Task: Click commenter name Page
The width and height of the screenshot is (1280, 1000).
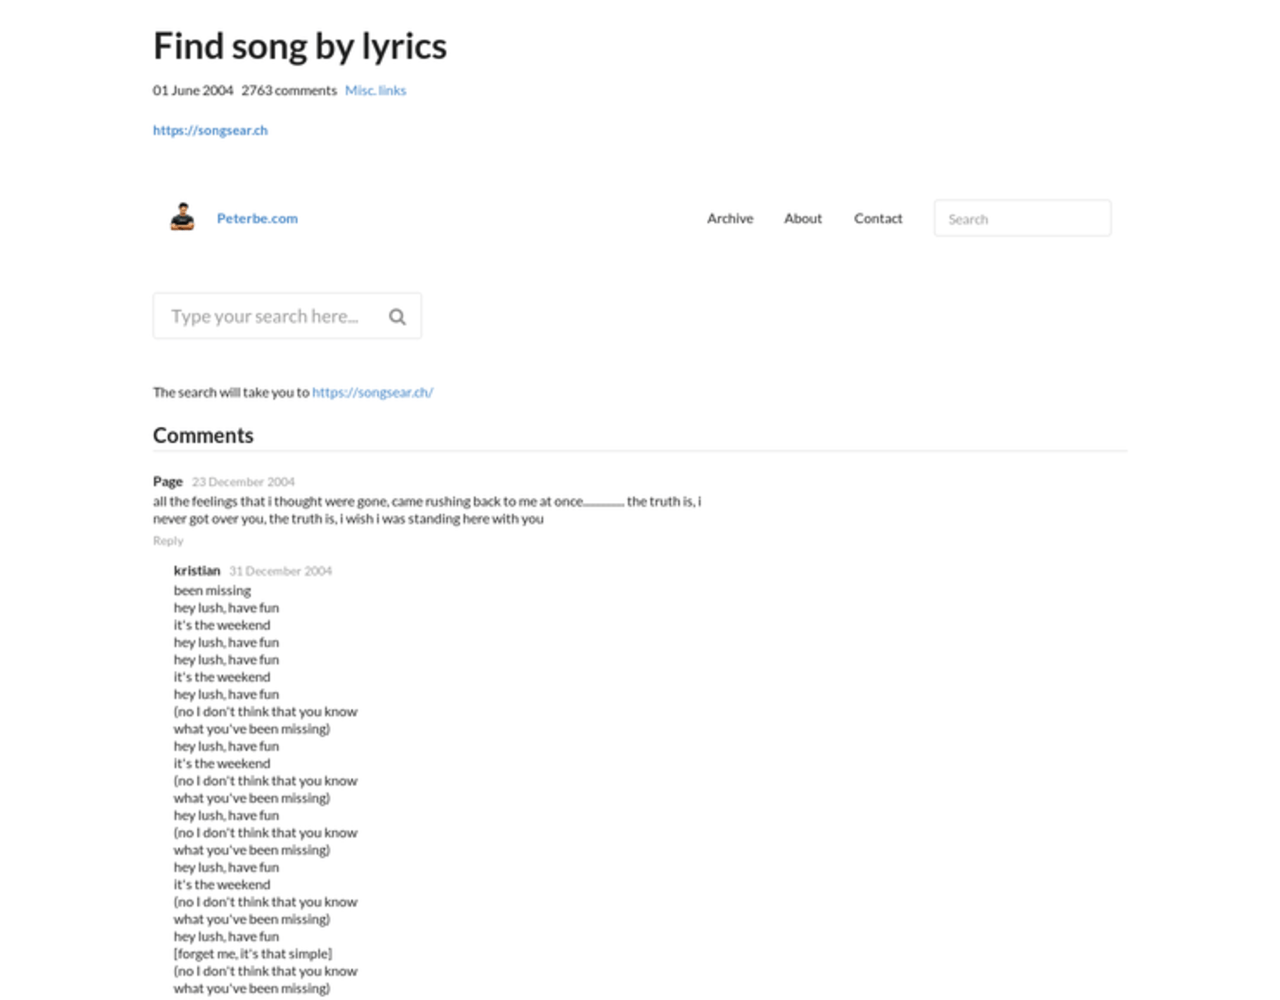Action: coord(168,481)
